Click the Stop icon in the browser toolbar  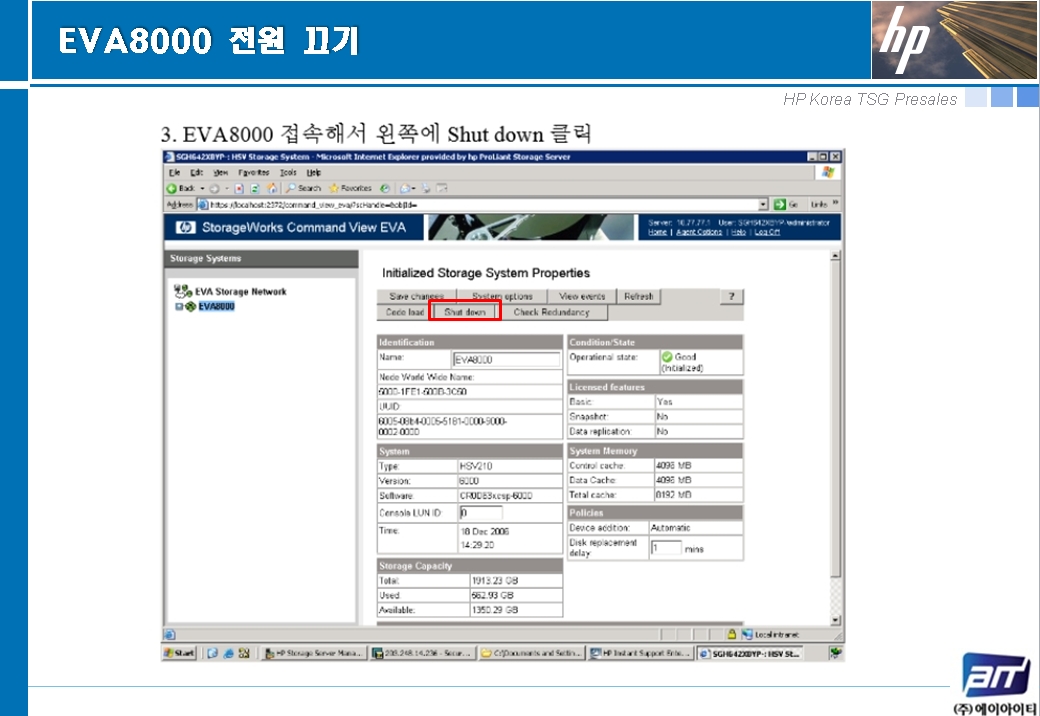tap(239, 188)
